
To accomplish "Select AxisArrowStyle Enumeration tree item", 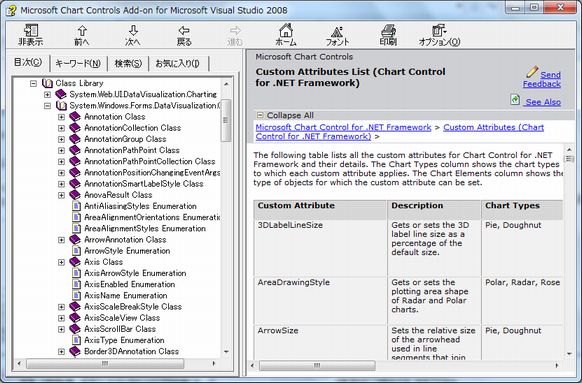I will click(135, 273).
